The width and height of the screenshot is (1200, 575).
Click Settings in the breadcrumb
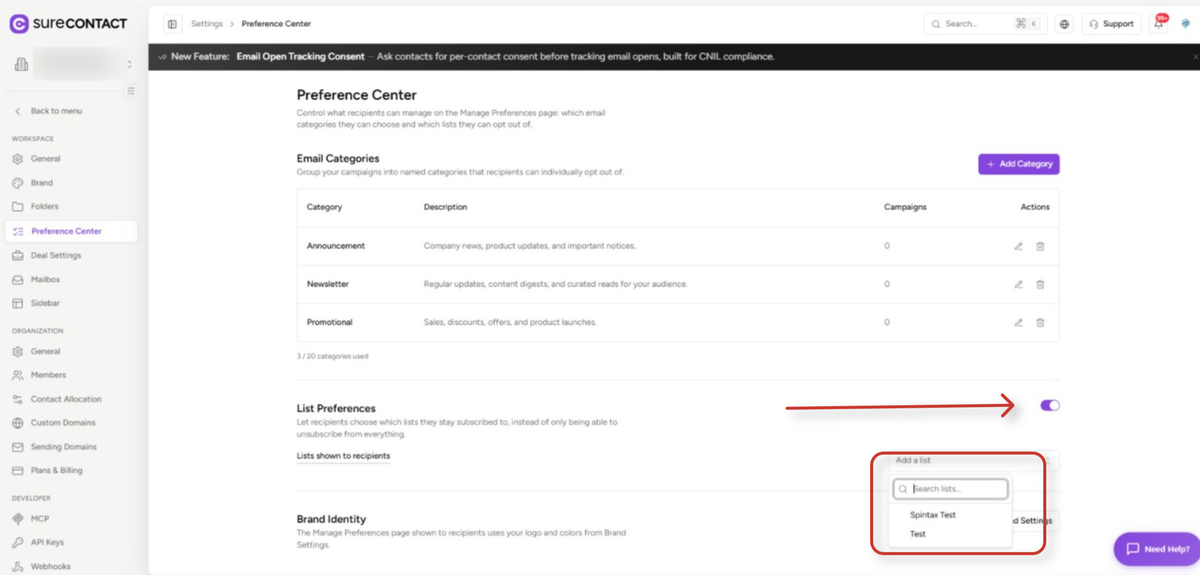coord(207,23)
